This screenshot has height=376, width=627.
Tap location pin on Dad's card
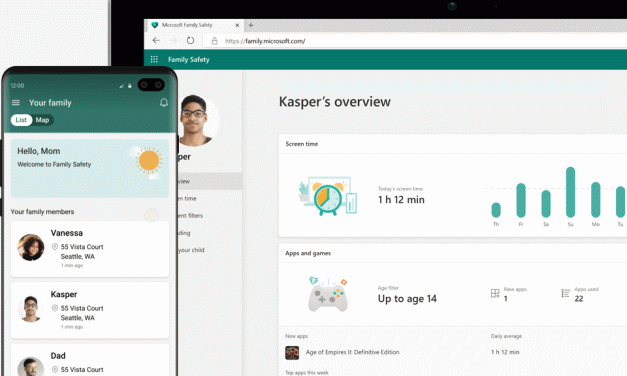[55, 370]
